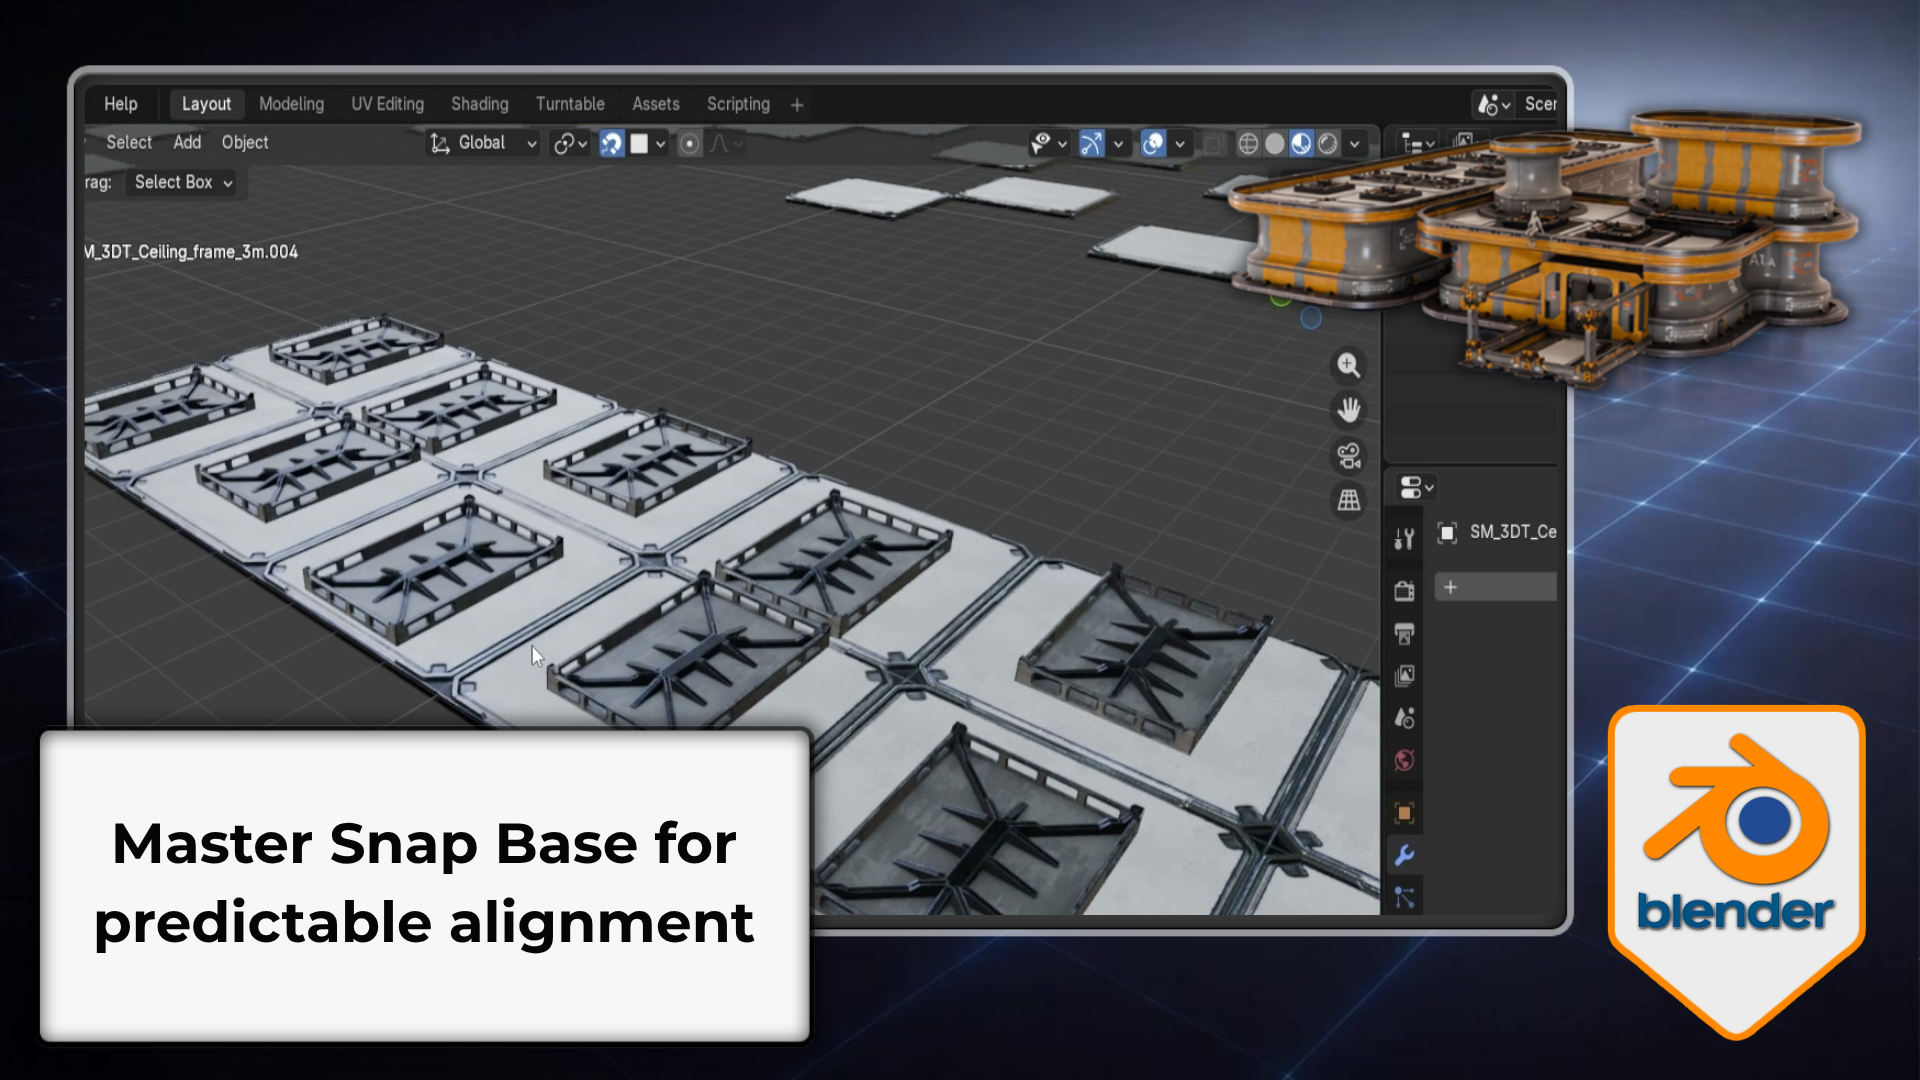Image resolution: width=1920 pixels, height=1080 pixels.
Task: Open the Global transform orientation dropdown
Action: tap(484, 143)
